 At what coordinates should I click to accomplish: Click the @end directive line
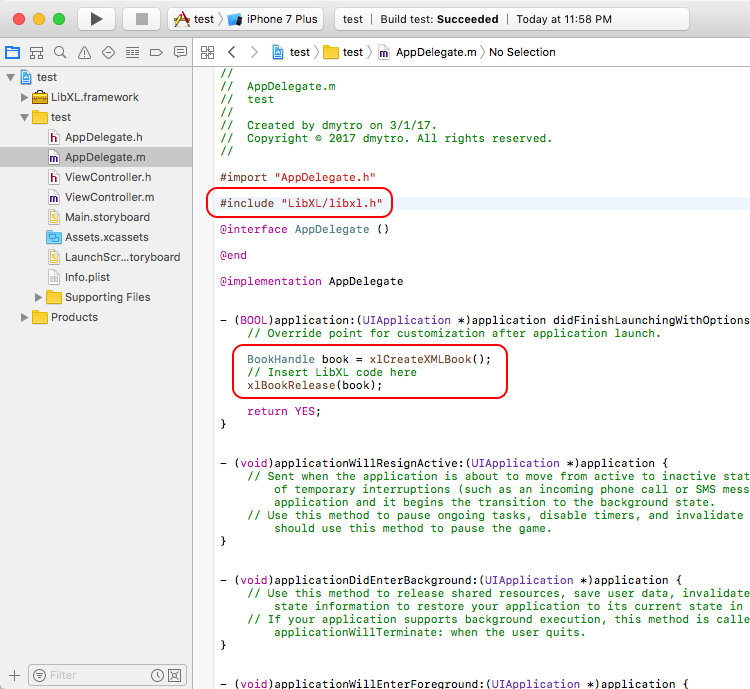click(233, 256)
